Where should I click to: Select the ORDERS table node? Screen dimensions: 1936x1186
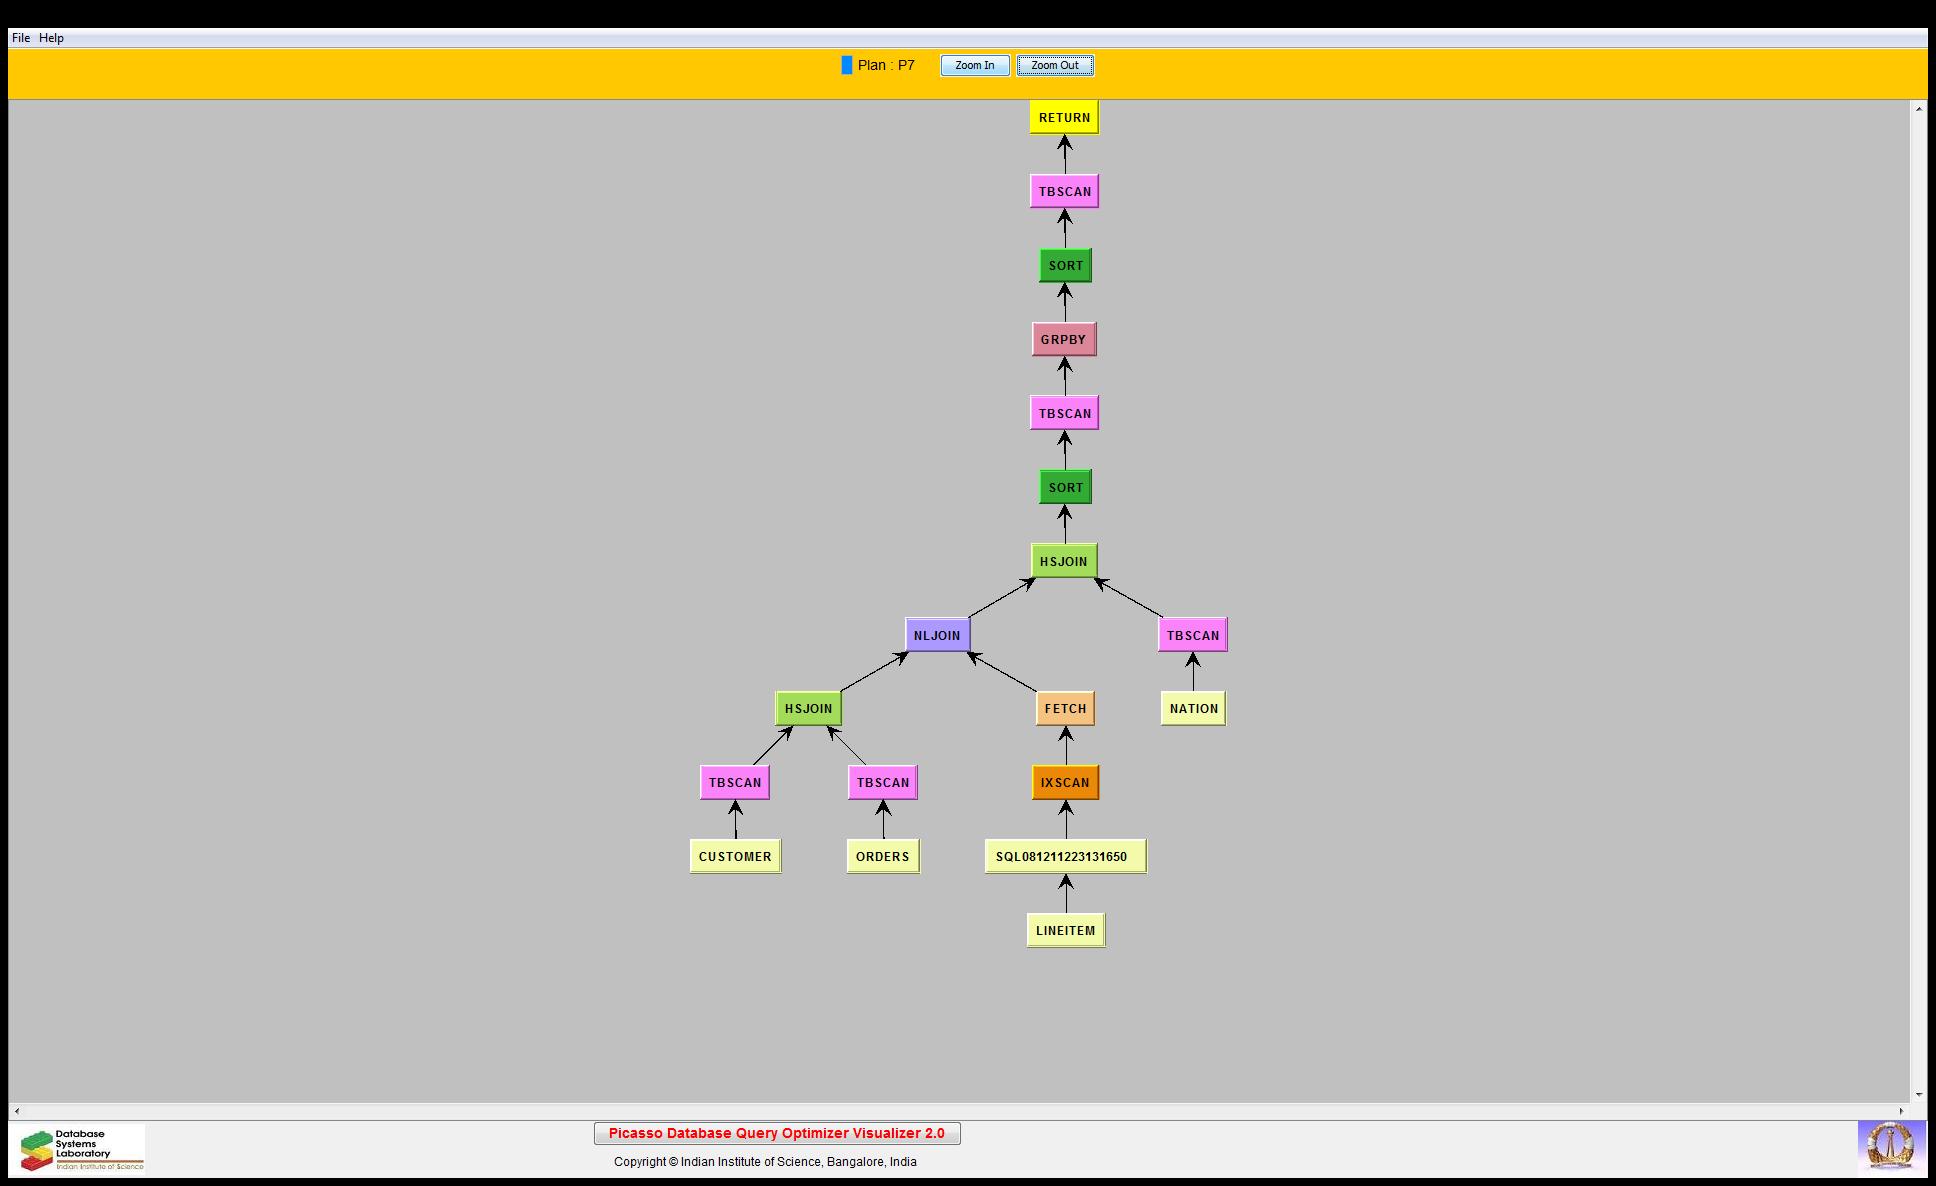[x=882, y=856]
